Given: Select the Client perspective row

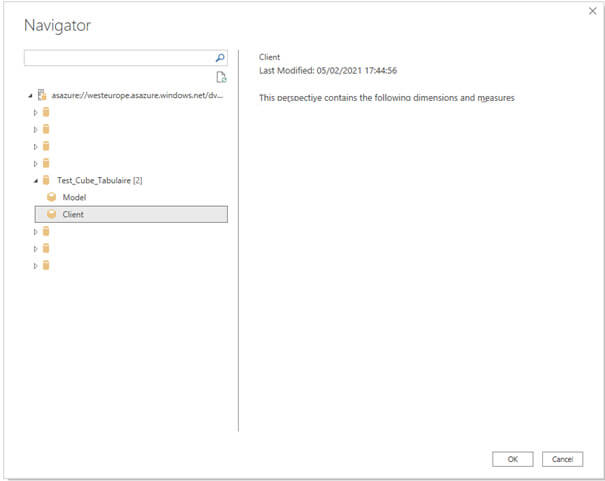Looking at the screenshot, I should tap(131, 214).
